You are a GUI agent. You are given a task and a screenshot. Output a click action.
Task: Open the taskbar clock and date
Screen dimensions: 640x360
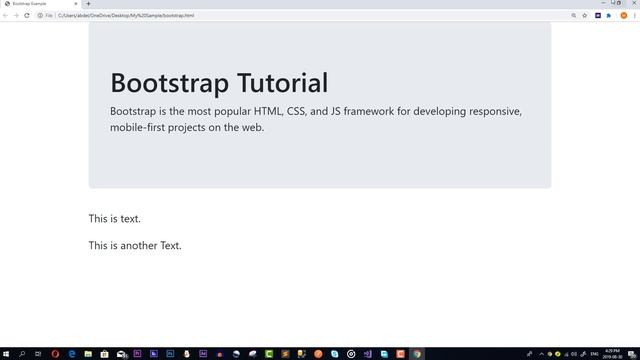pyautogui.click(x=612, y=354)
